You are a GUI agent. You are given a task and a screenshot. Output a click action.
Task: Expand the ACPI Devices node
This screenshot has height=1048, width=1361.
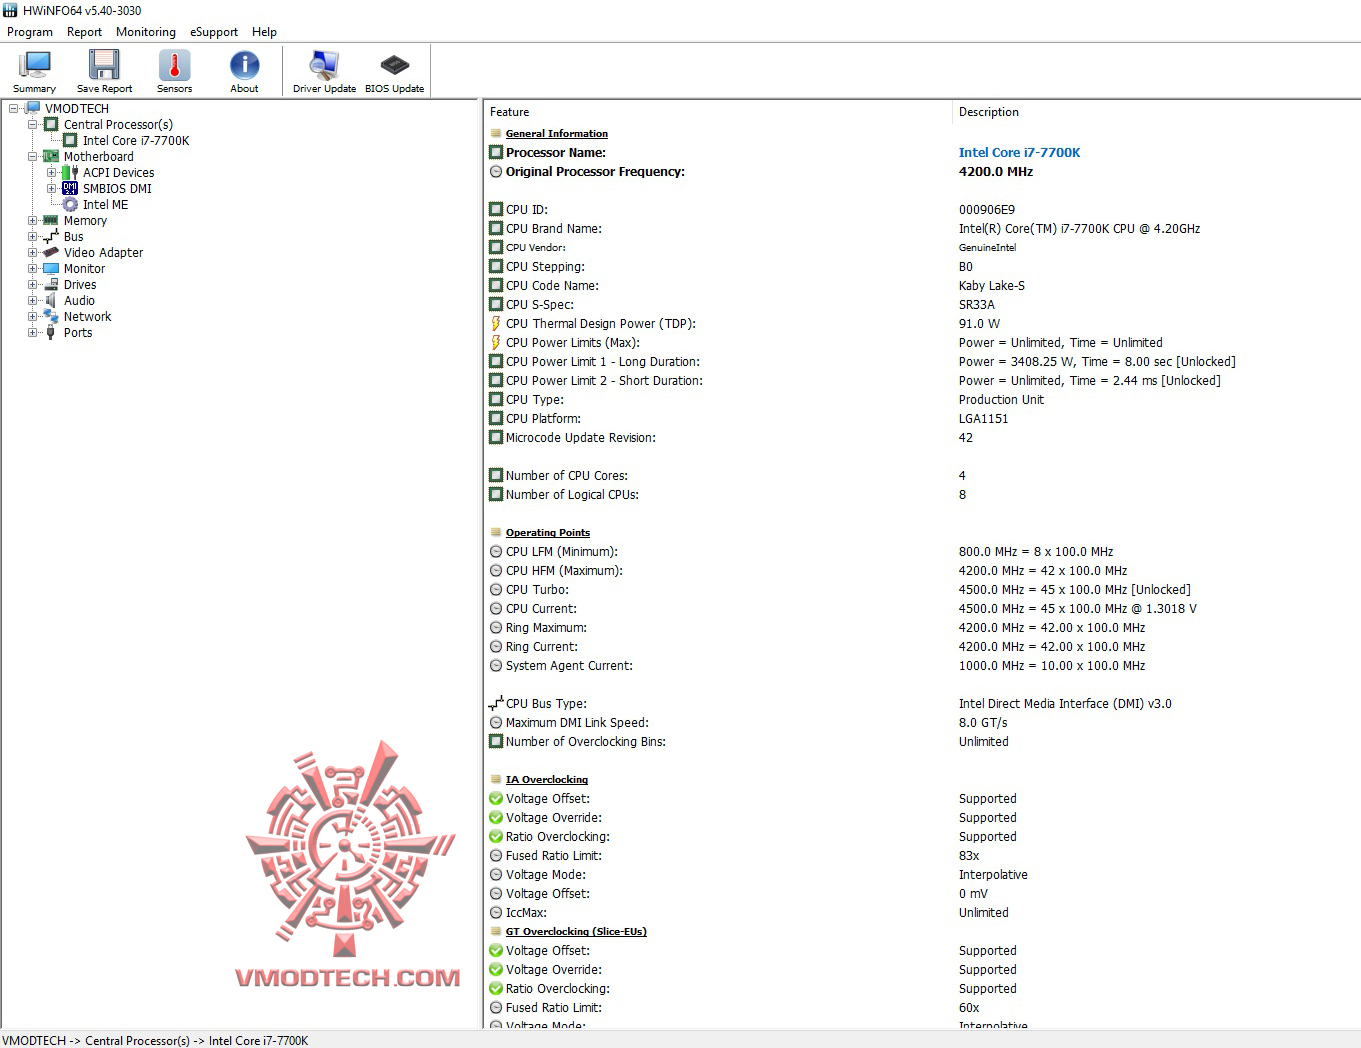[51, 172]
